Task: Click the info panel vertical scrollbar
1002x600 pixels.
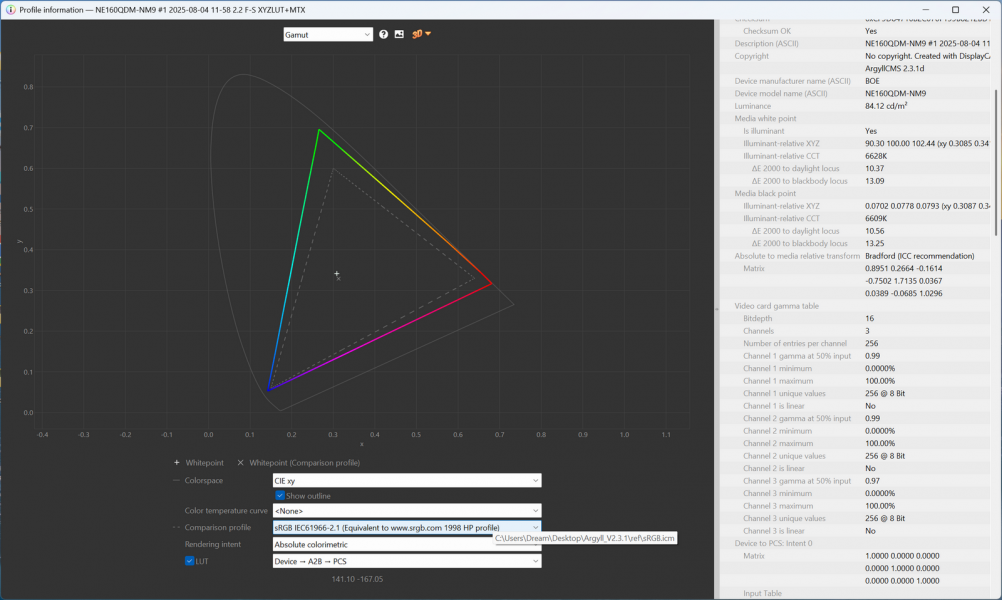Action: click(x=996, y=160)
